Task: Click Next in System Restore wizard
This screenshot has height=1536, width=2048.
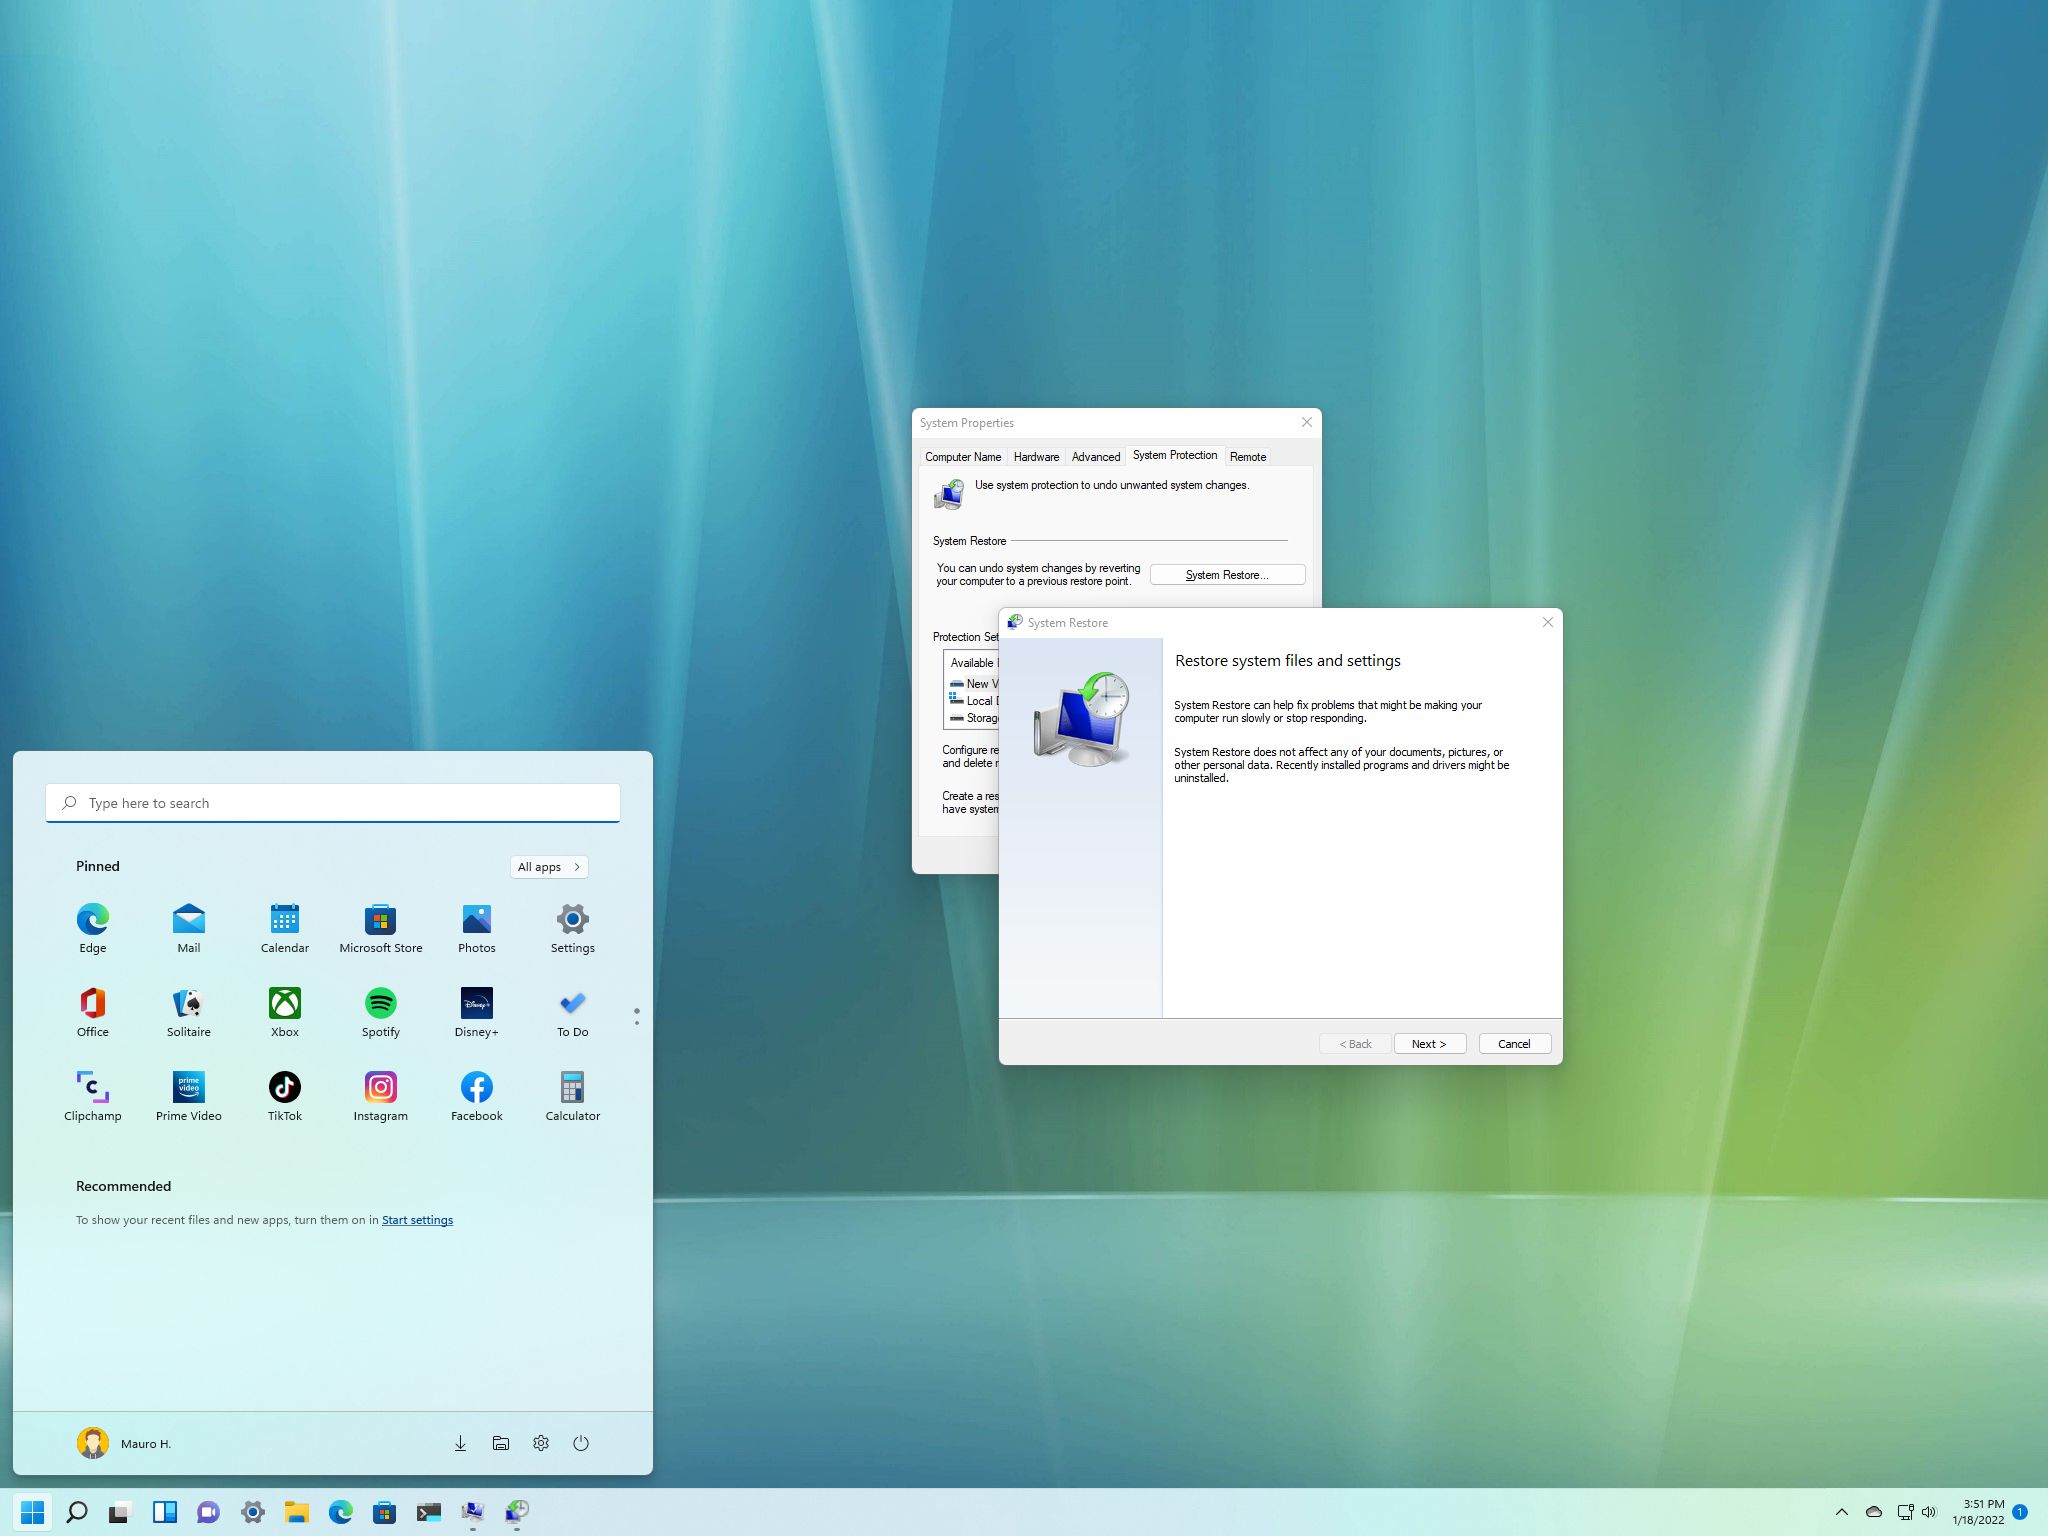Action: [x=1426, y=1044]
